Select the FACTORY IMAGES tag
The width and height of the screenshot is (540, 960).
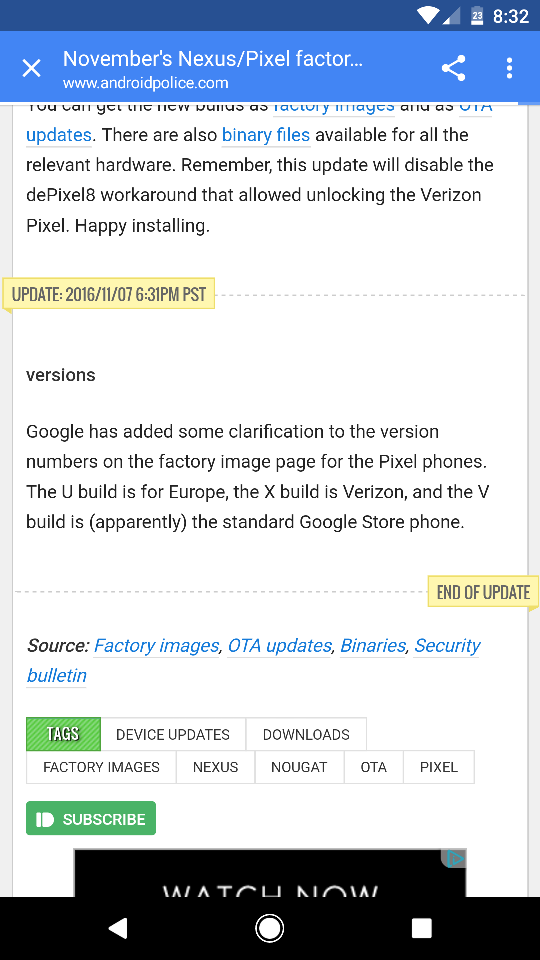pos(101,767)
